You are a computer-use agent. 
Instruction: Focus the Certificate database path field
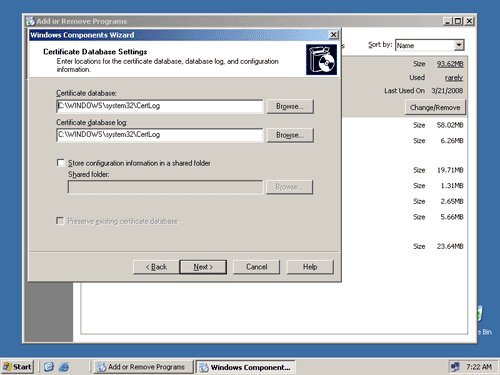click(x=160, y=106)
